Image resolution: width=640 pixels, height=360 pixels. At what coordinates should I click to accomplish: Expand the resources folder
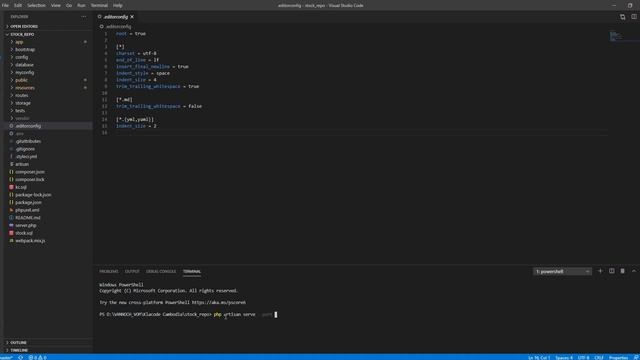[25, 88]
